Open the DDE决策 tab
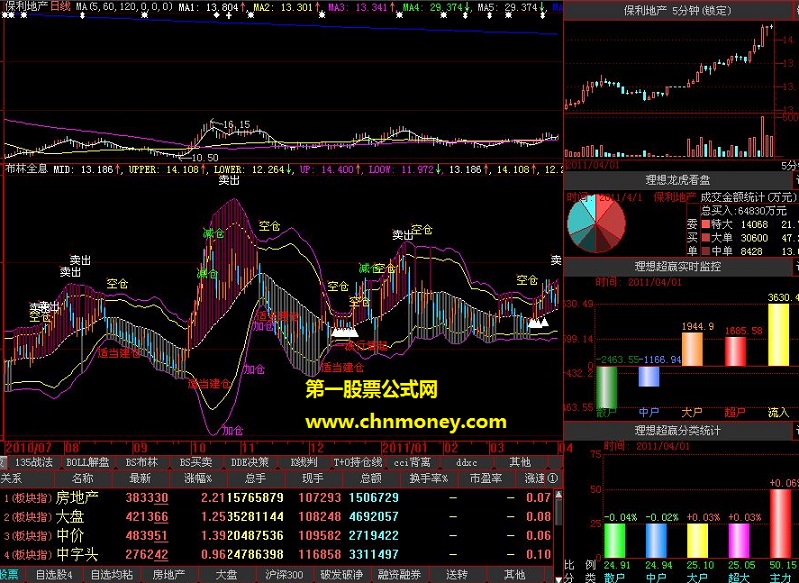The height and width of the screenshot is (583, 799). tap(250, 462)
